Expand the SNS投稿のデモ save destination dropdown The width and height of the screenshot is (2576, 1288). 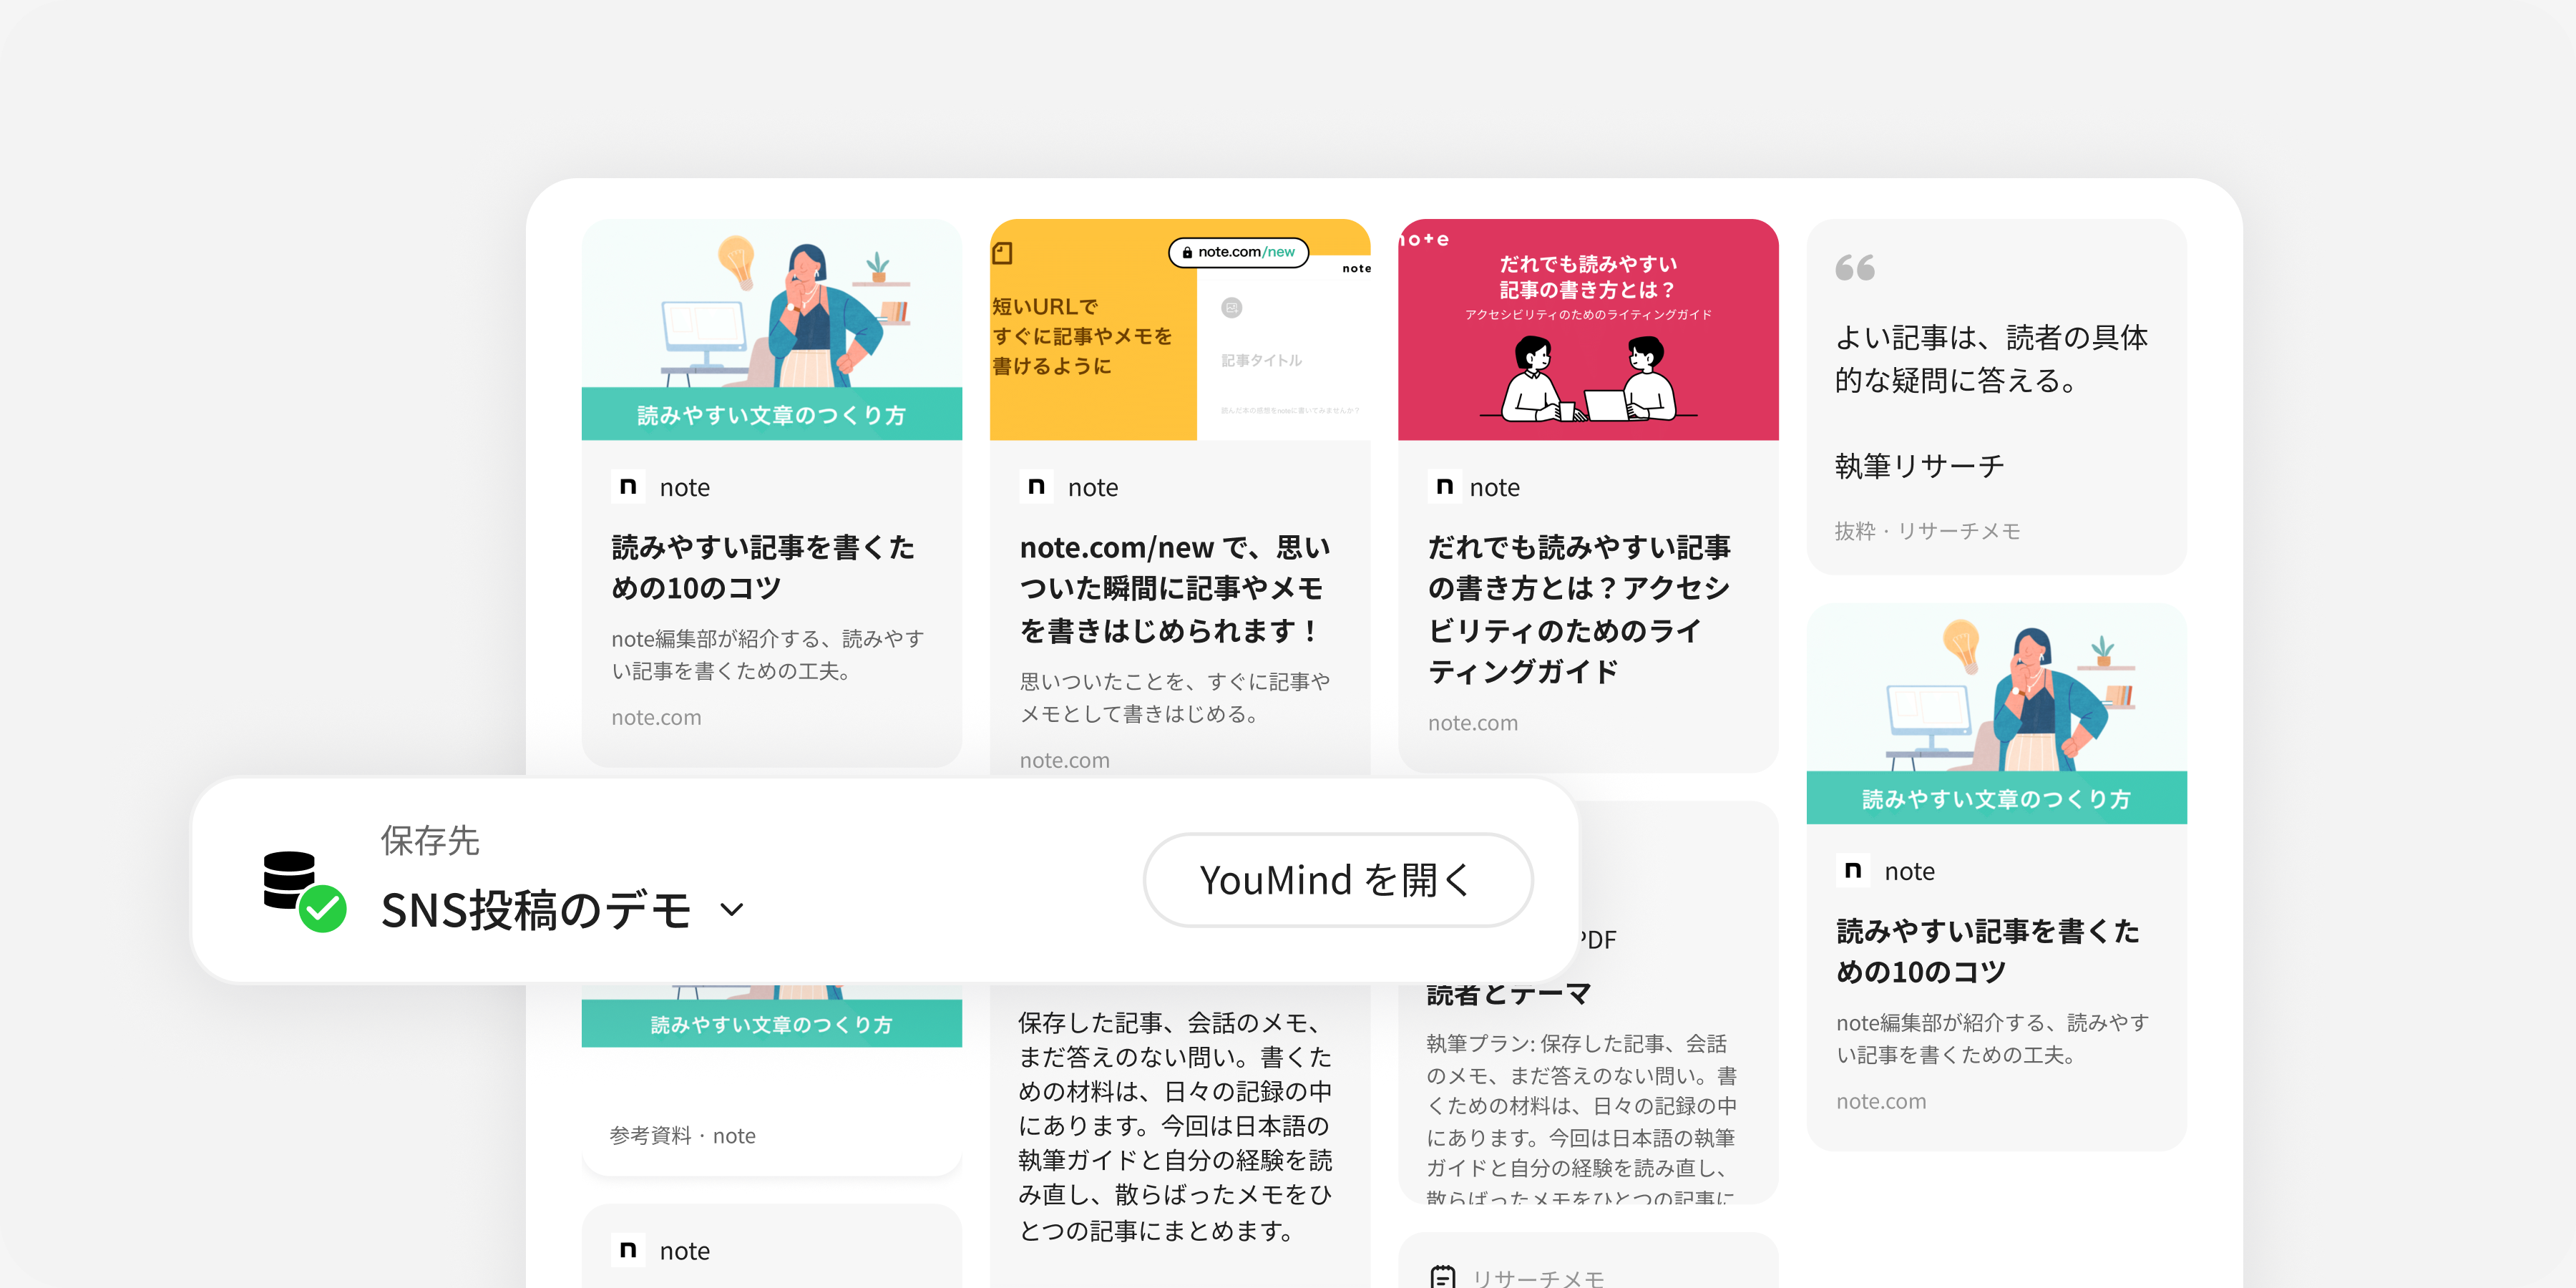pos(732,910)
